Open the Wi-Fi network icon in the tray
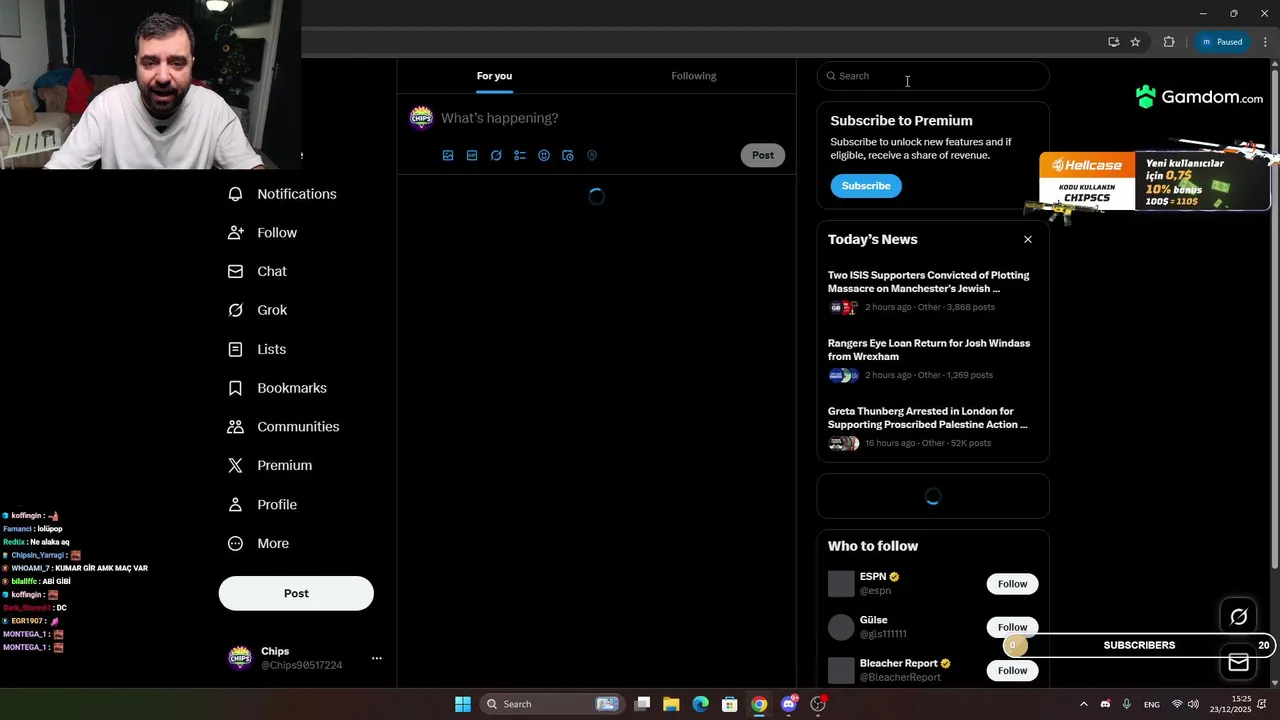Screen dimensions: 1280x720 1177,704
